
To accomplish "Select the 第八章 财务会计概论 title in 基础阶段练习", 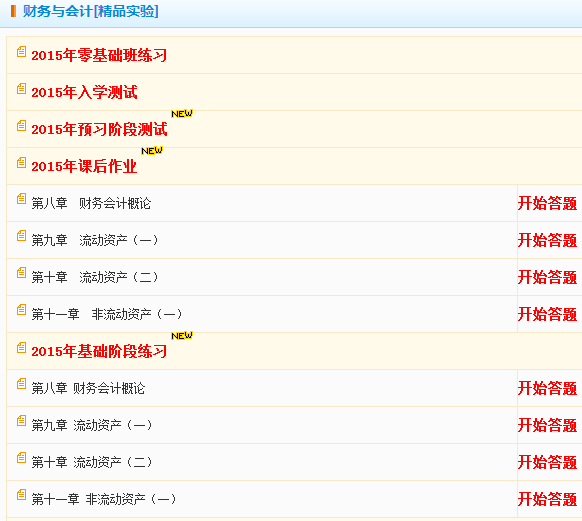I will pyautogui.click(x=88, y=388).
